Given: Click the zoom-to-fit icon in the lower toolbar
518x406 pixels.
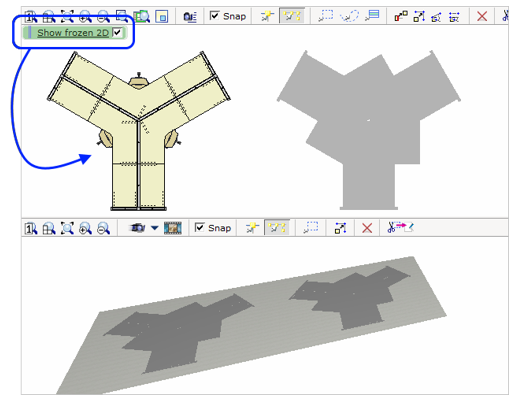Looking at the screenshot, I should click(67, 228).
